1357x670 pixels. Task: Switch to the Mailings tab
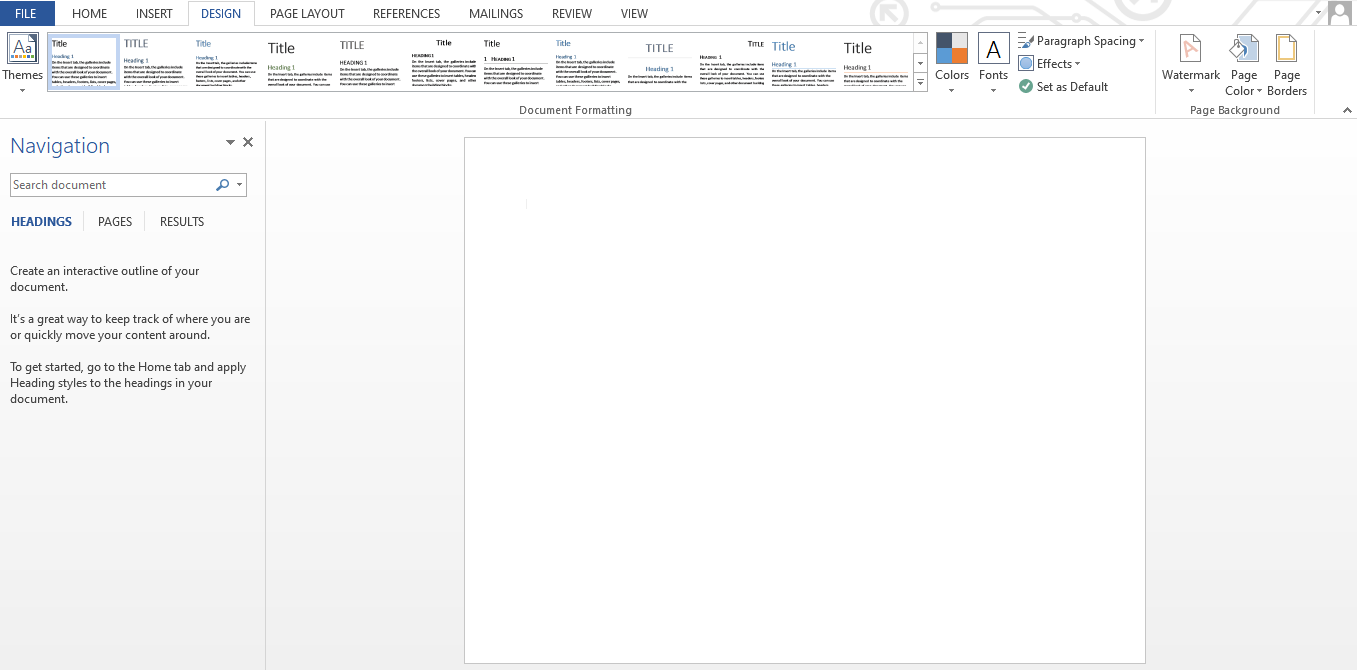[x=495, y=13]
